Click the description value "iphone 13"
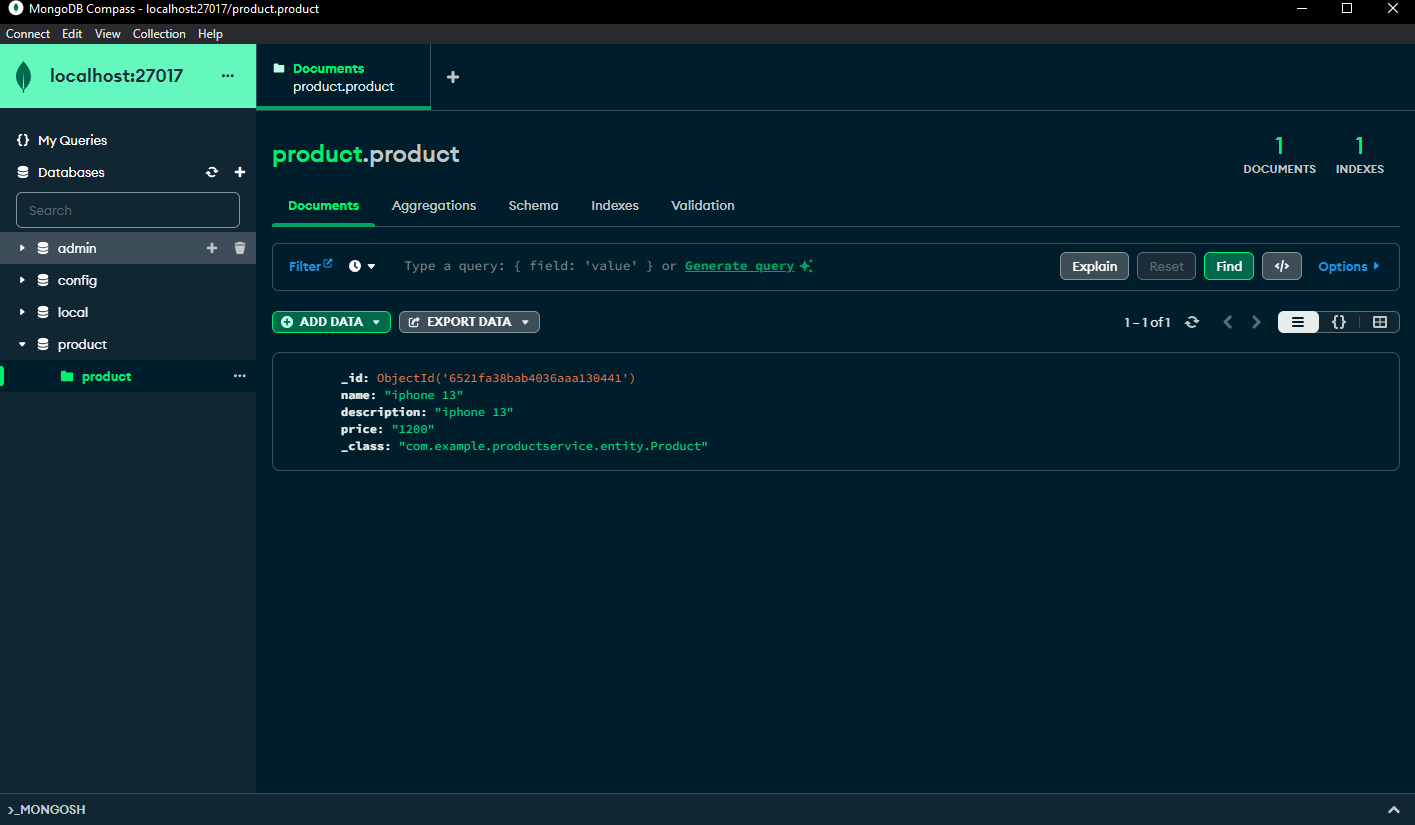 [x=473, y=412]
